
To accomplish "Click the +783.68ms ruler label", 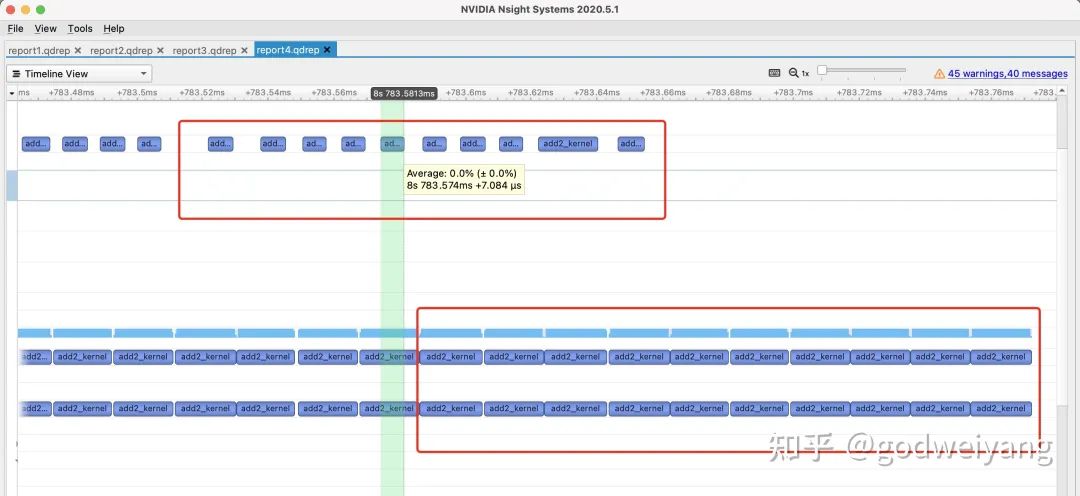I will pos(729,92).
